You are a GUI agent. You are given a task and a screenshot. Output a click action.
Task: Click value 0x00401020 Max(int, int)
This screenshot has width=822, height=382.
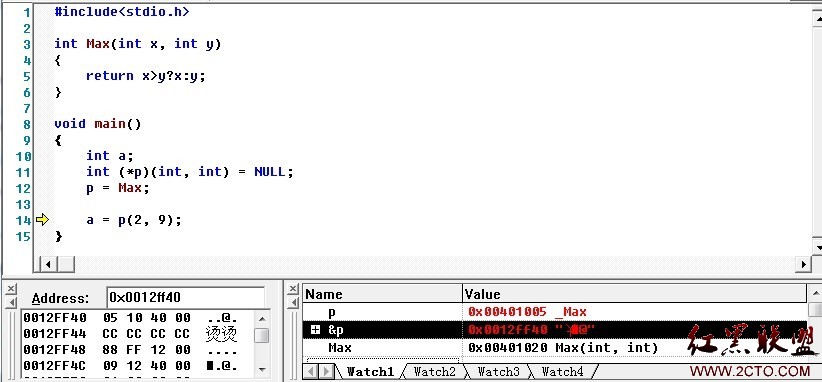[563, 347]
